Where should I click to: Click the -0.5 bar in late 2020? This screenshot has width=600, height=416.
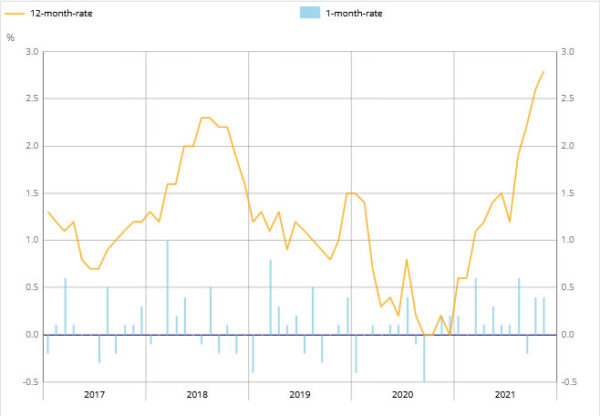[424, 358]
